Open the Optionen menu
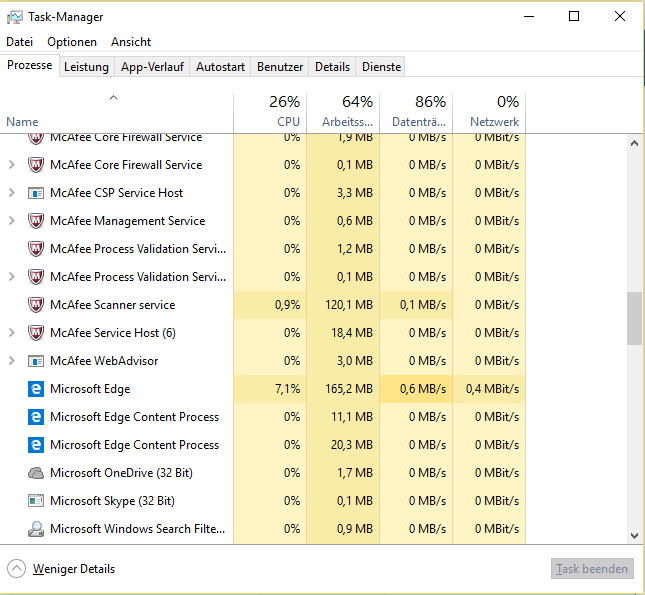This screenshot has width=645, height=595. pos(72,42)
